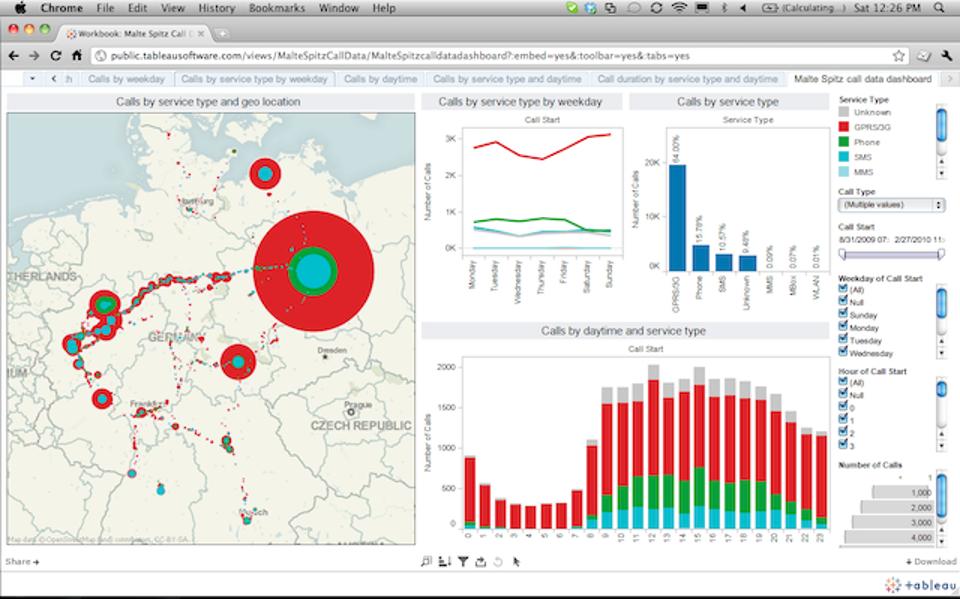Select the pointer arrow tool
The width and height of the screenshot is (960, 599).
(516, 561)
